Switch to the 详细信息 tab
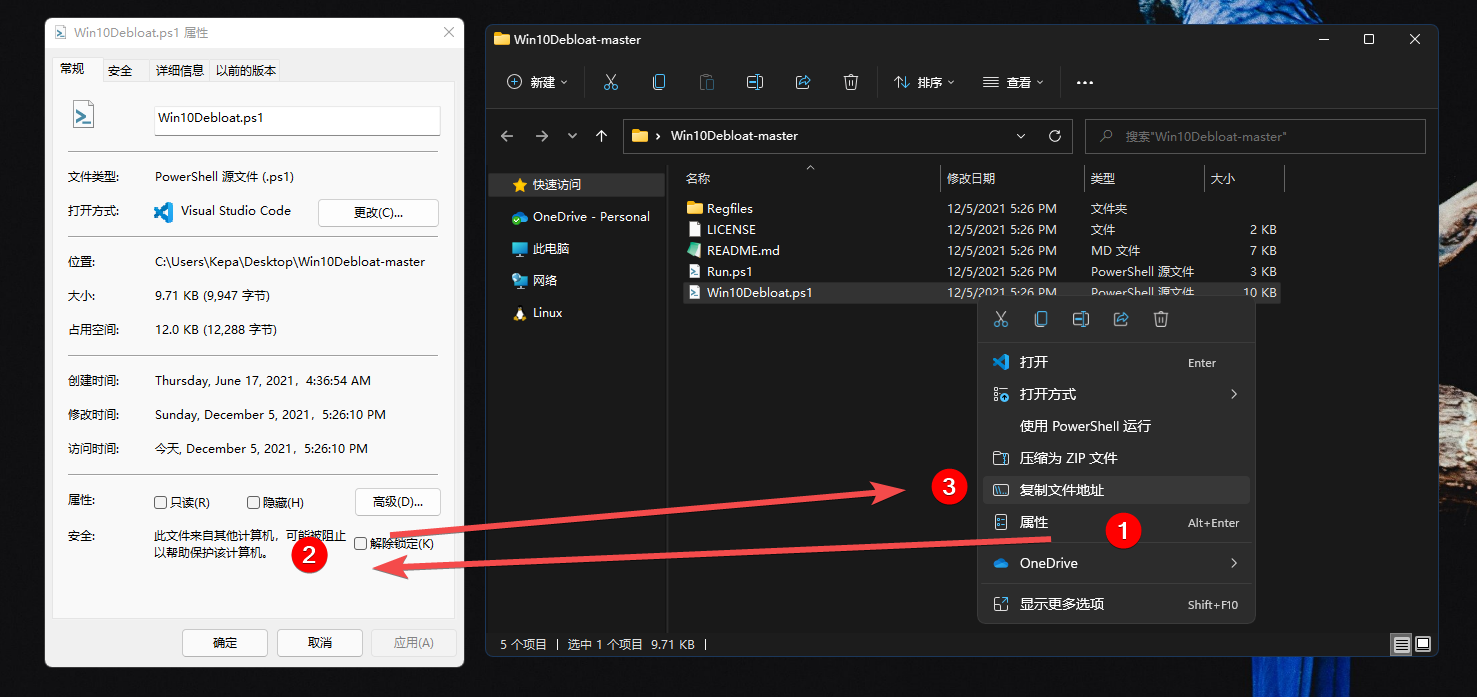Screen dimensions: 1477x697 coord(180,70)
